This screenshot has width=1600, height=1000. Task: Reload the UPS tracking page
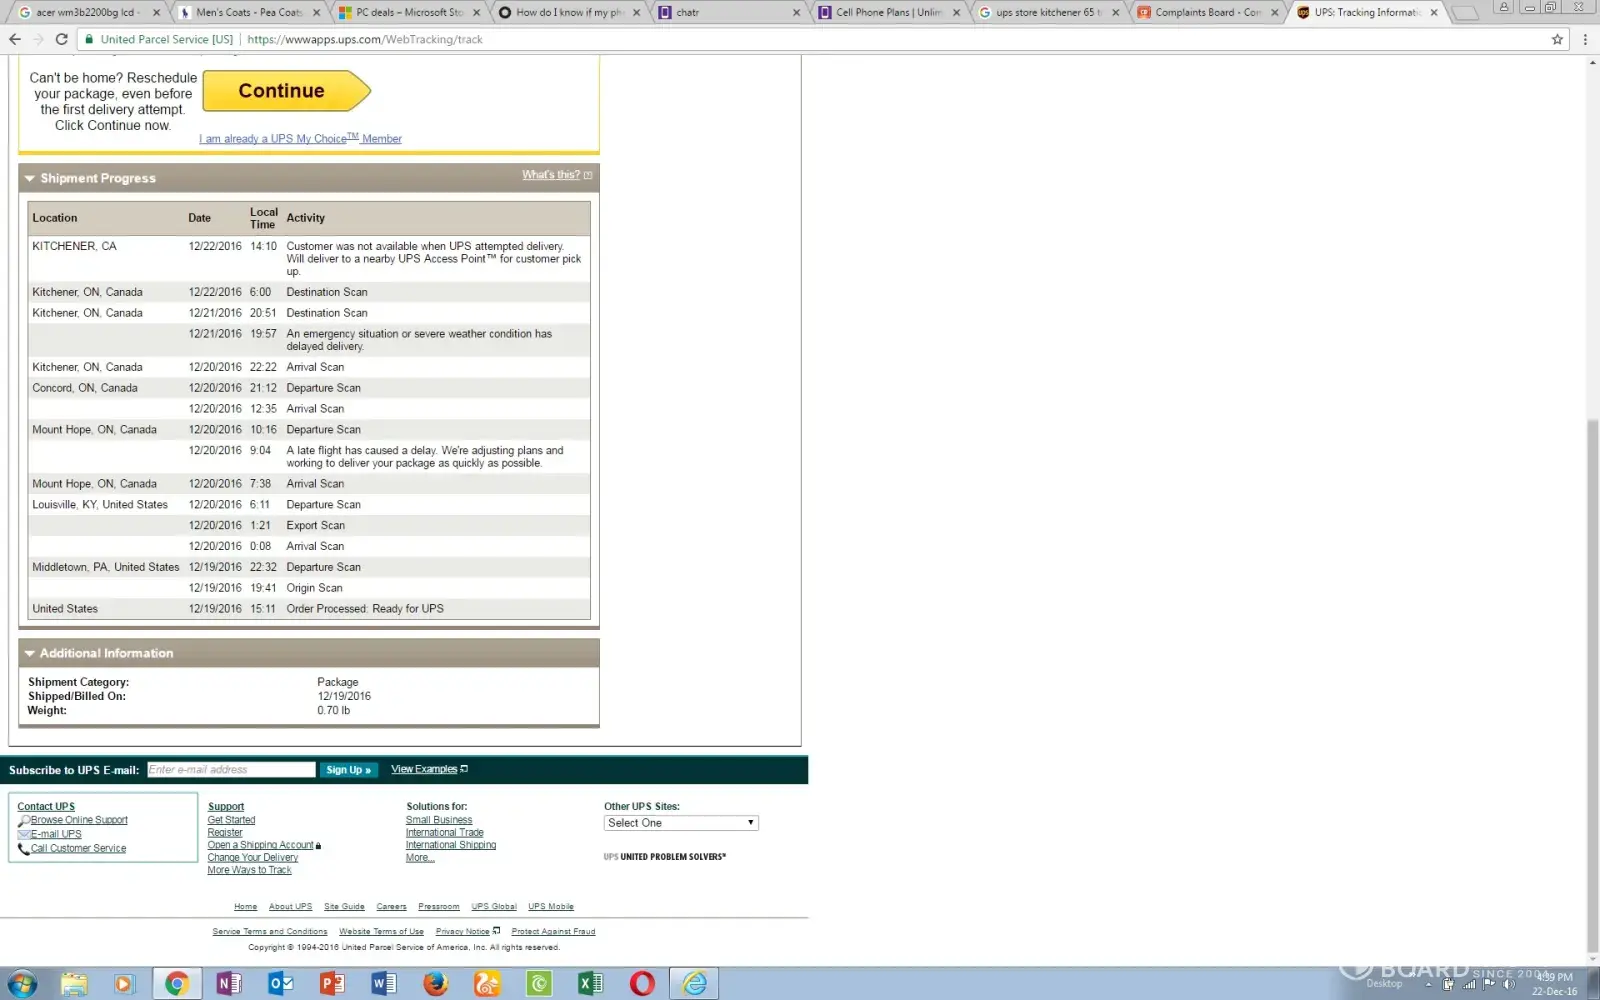click(x=61, y=39)
